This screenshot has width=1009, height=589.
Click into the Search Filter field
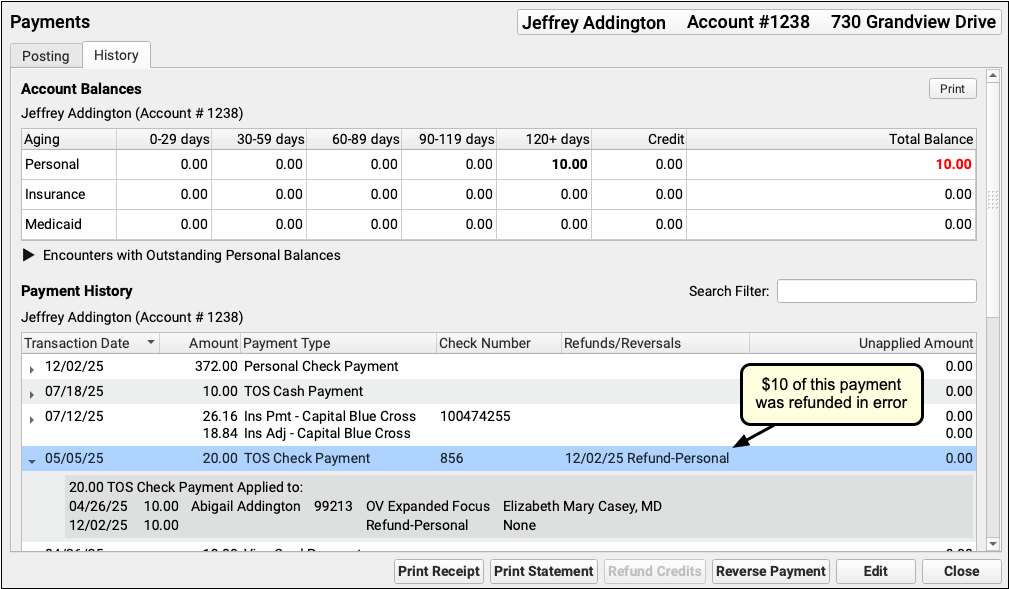coord(876,291)
